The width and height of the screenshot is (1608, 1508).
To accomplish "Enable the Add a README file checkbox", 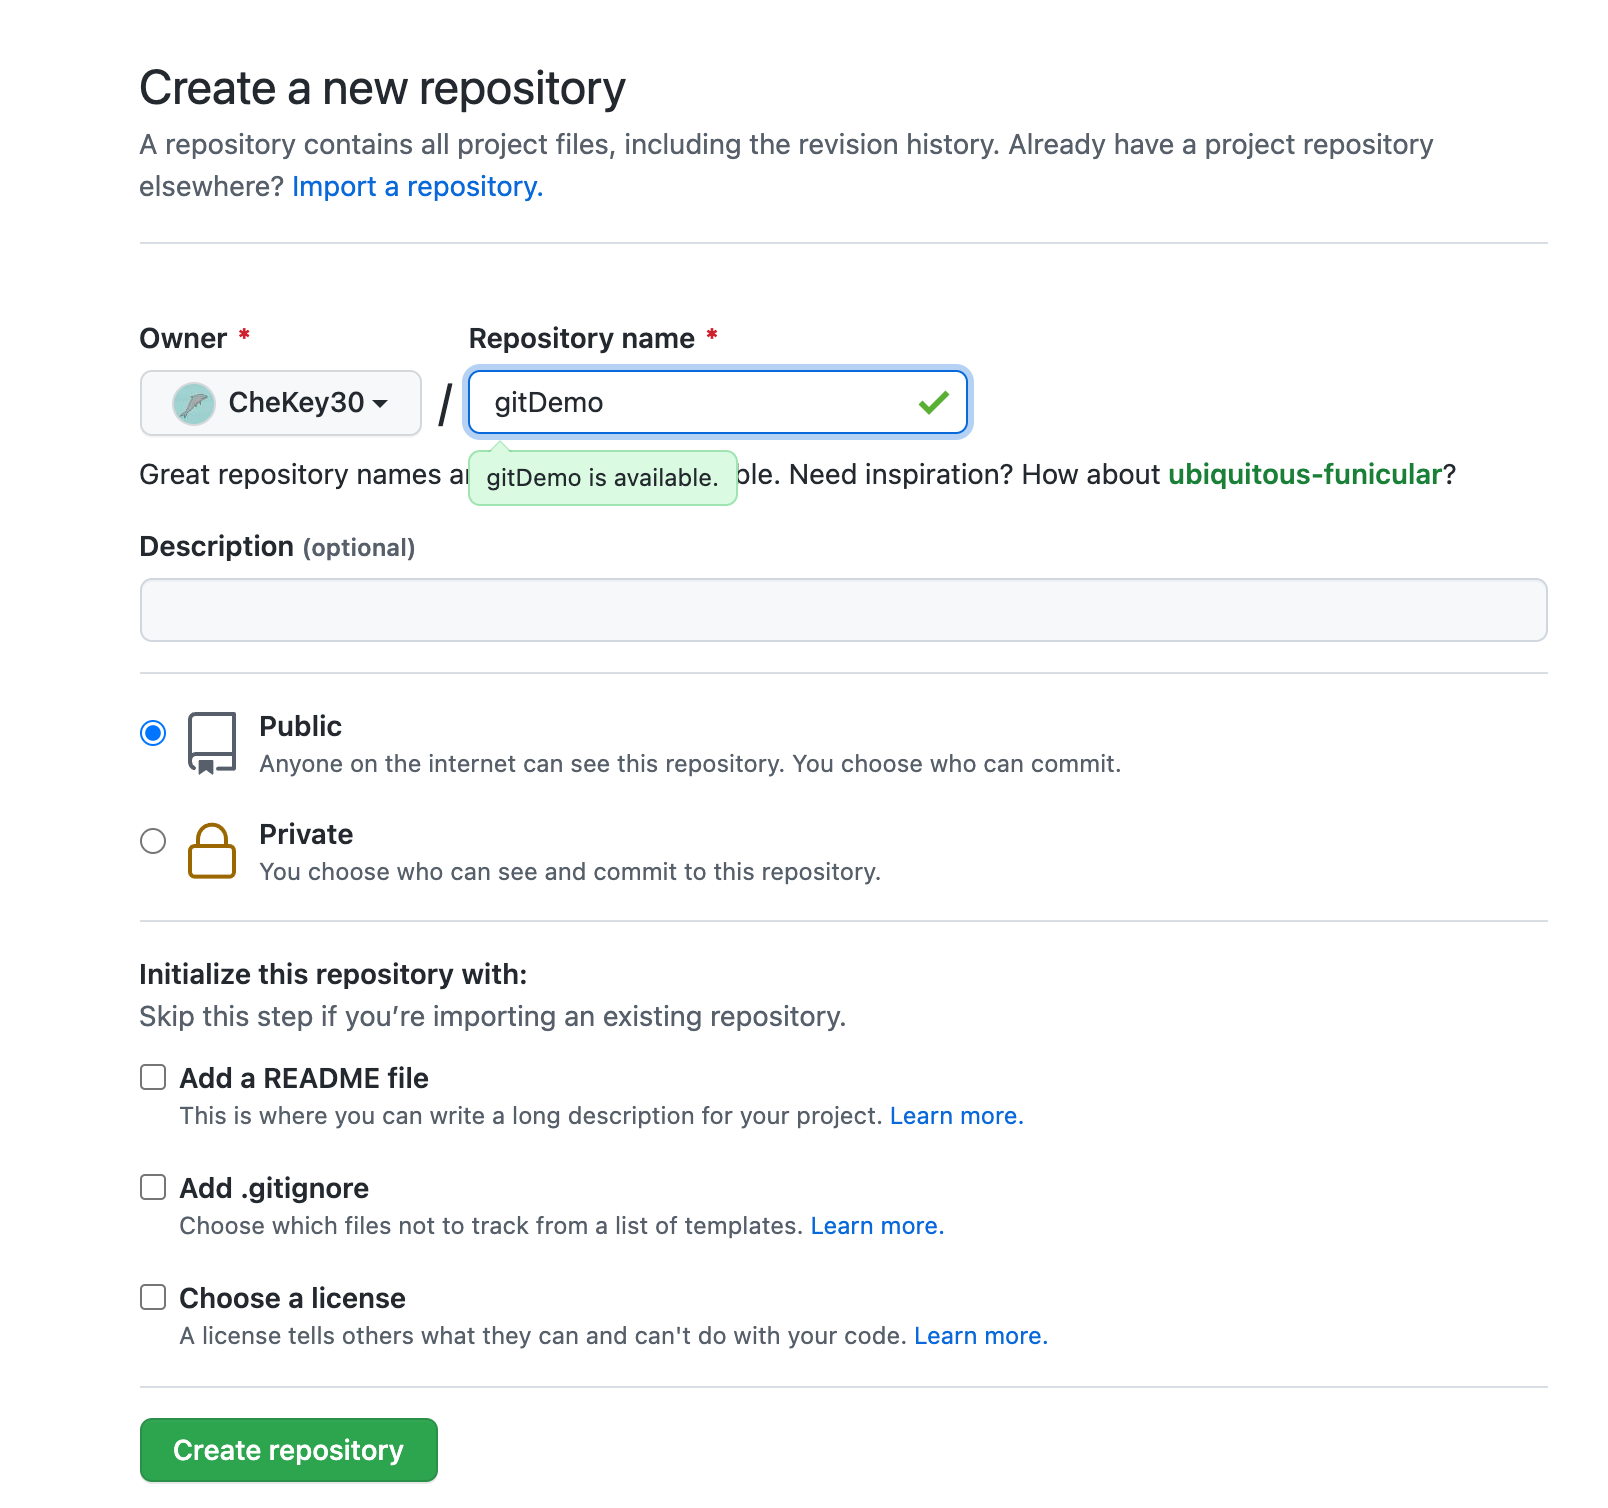I will point(153,1077).
